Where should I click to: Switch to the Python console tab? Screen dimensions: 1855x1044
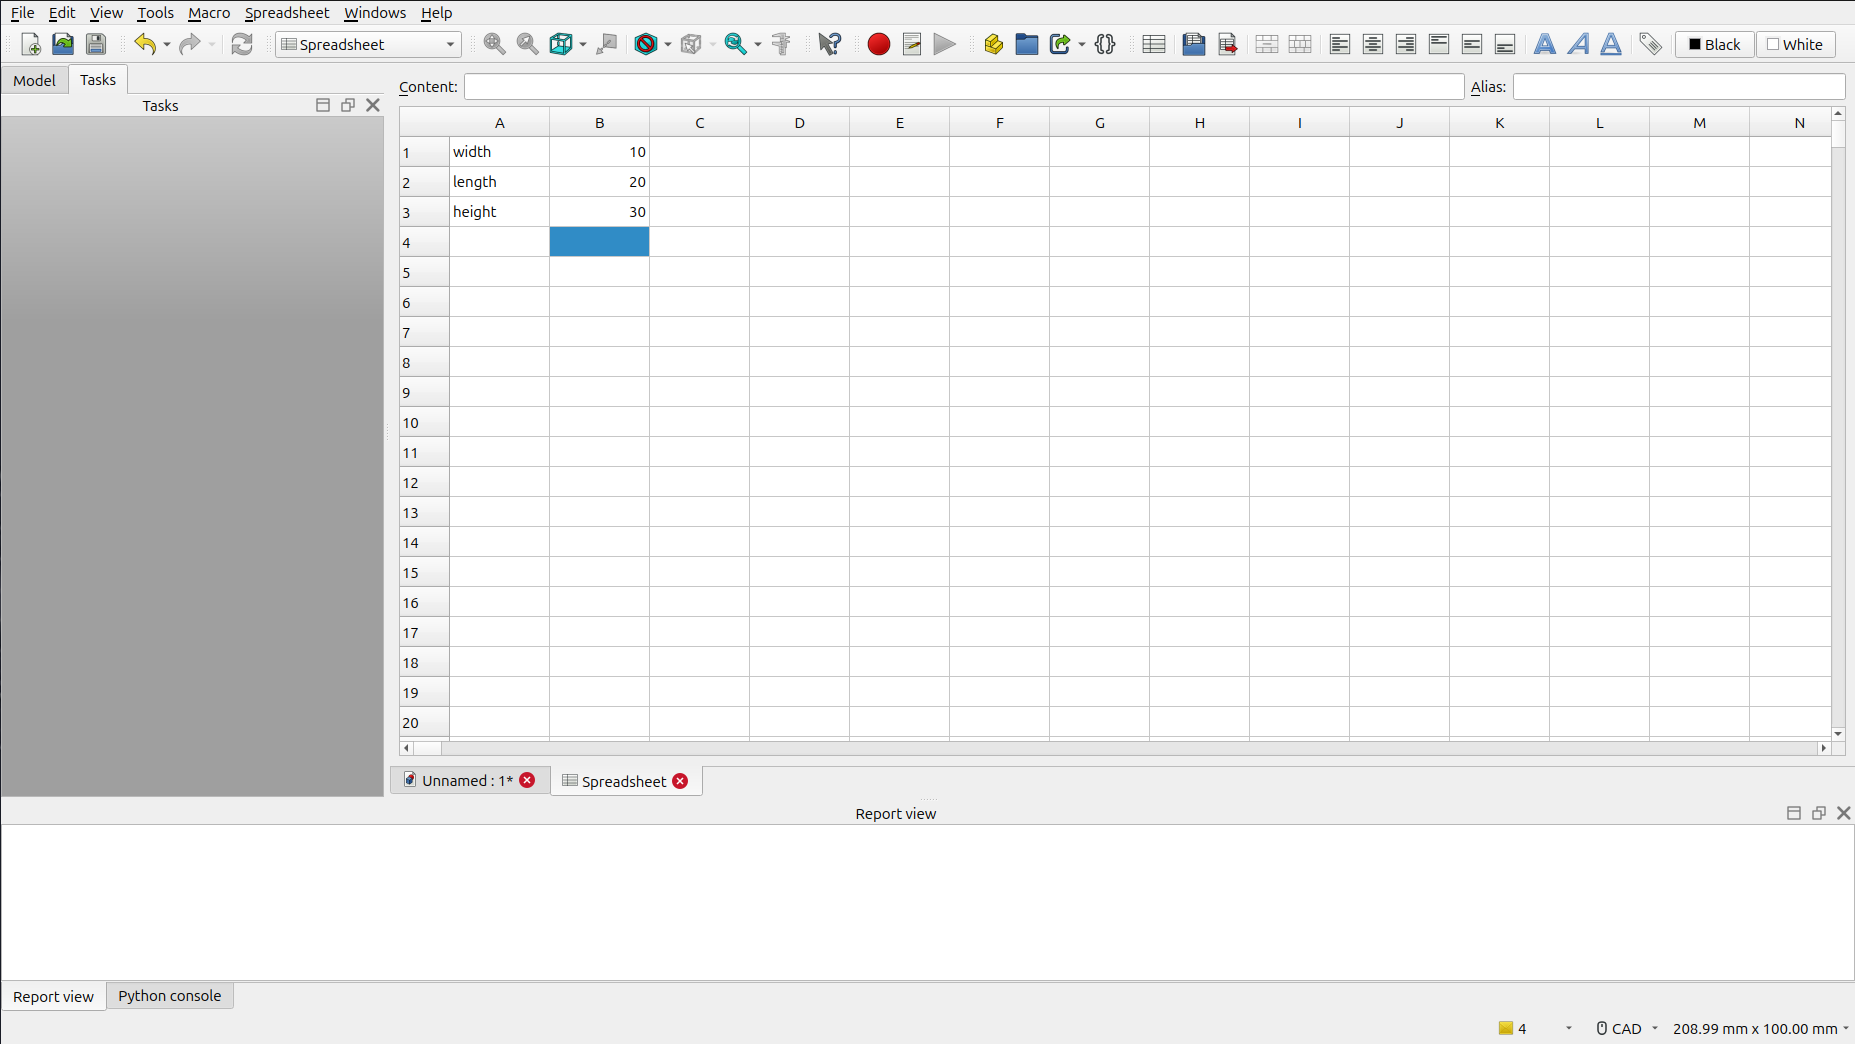[169, 996]
